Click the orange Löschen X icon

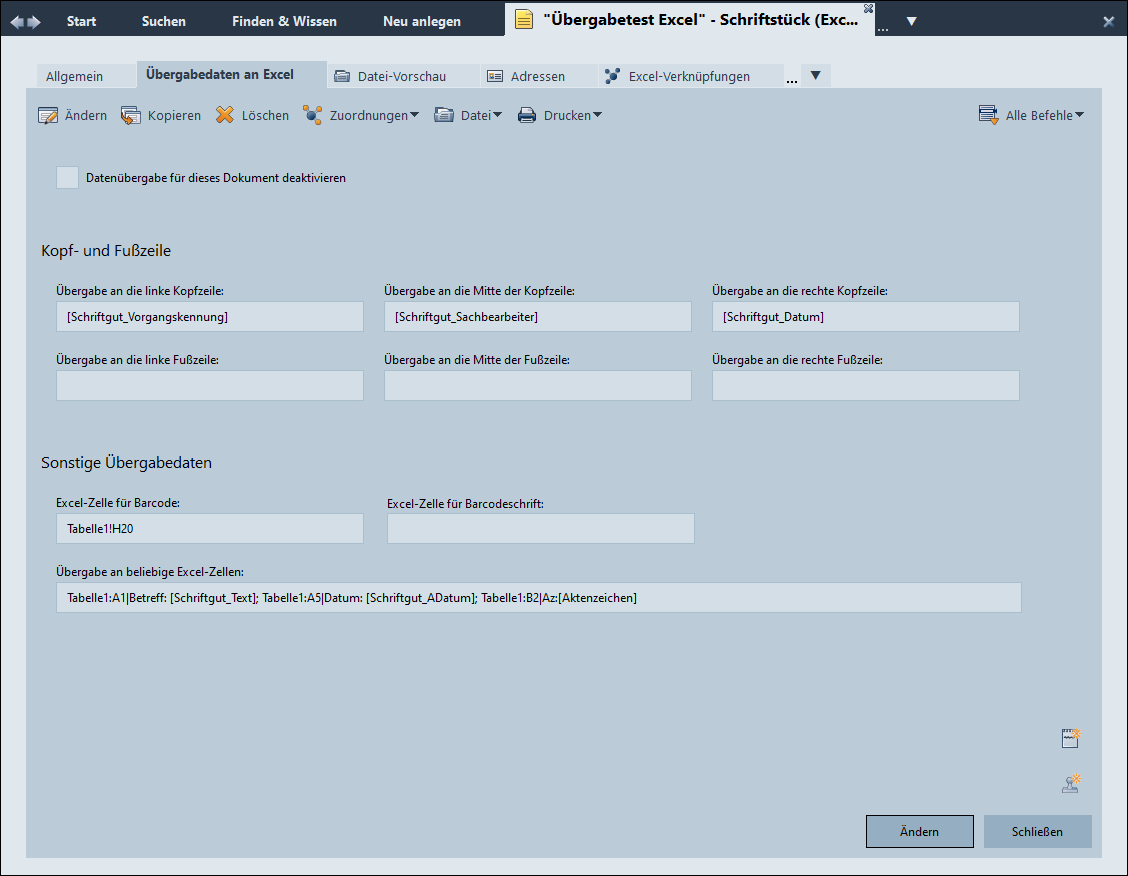coord(225,116)
